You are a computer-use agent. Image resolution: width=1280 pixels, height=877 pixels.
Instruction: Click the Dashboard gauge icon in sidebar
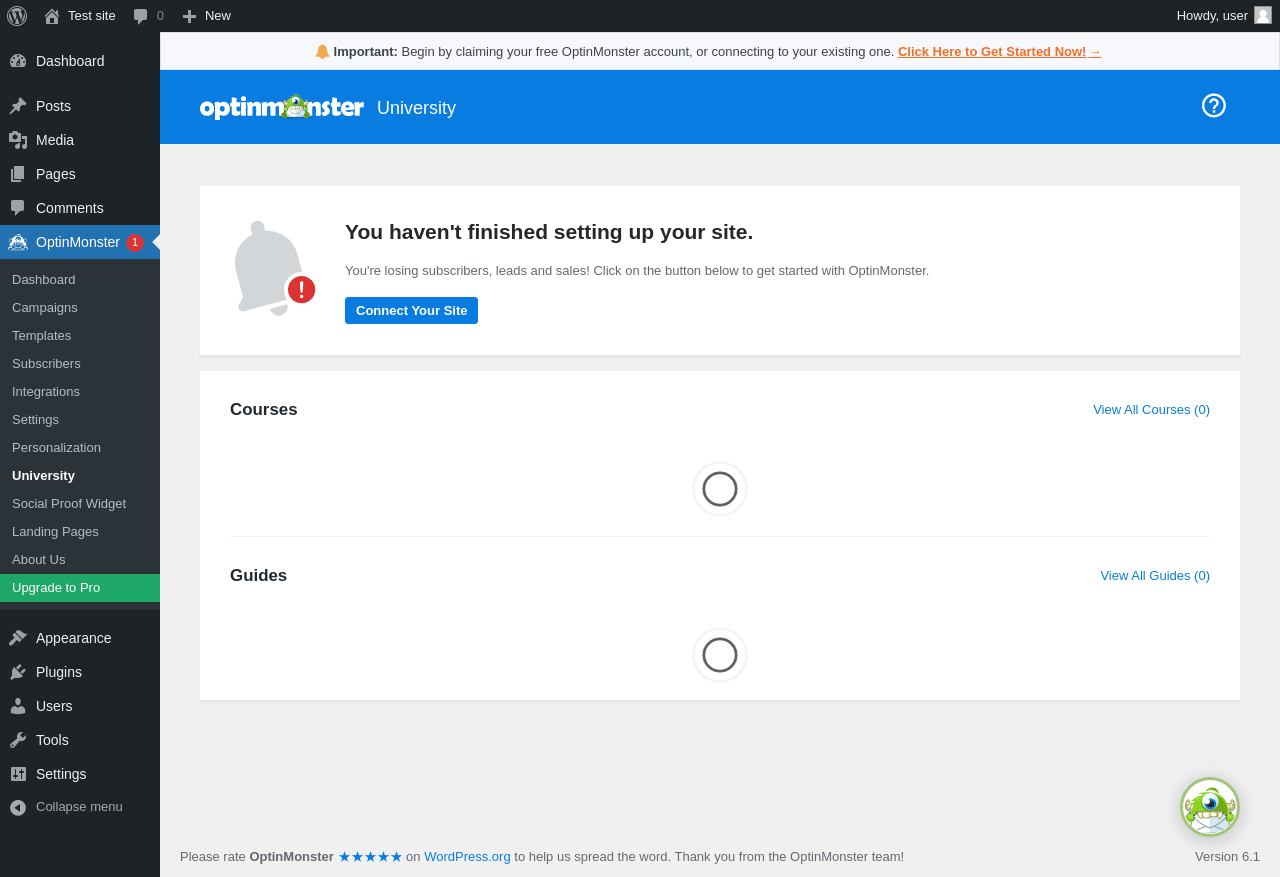[18, 61]
